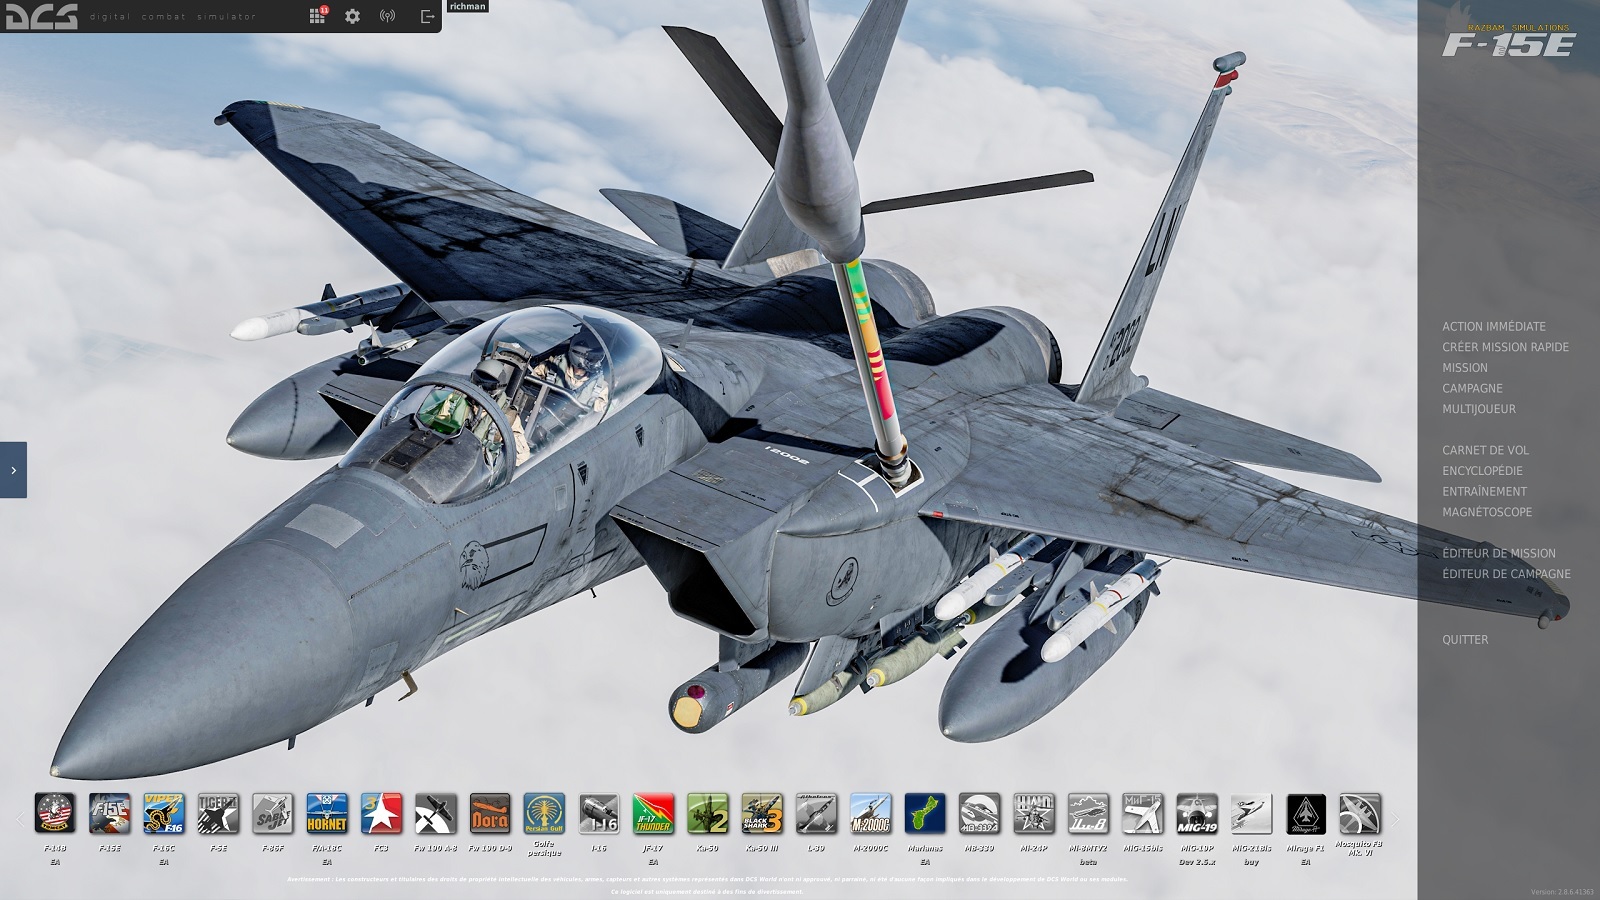The width and height of the screenshot is (1600, 900).
Task: Select the F-5E Tiger module icon
Action: pyautogui.click(x=218, y=813)
